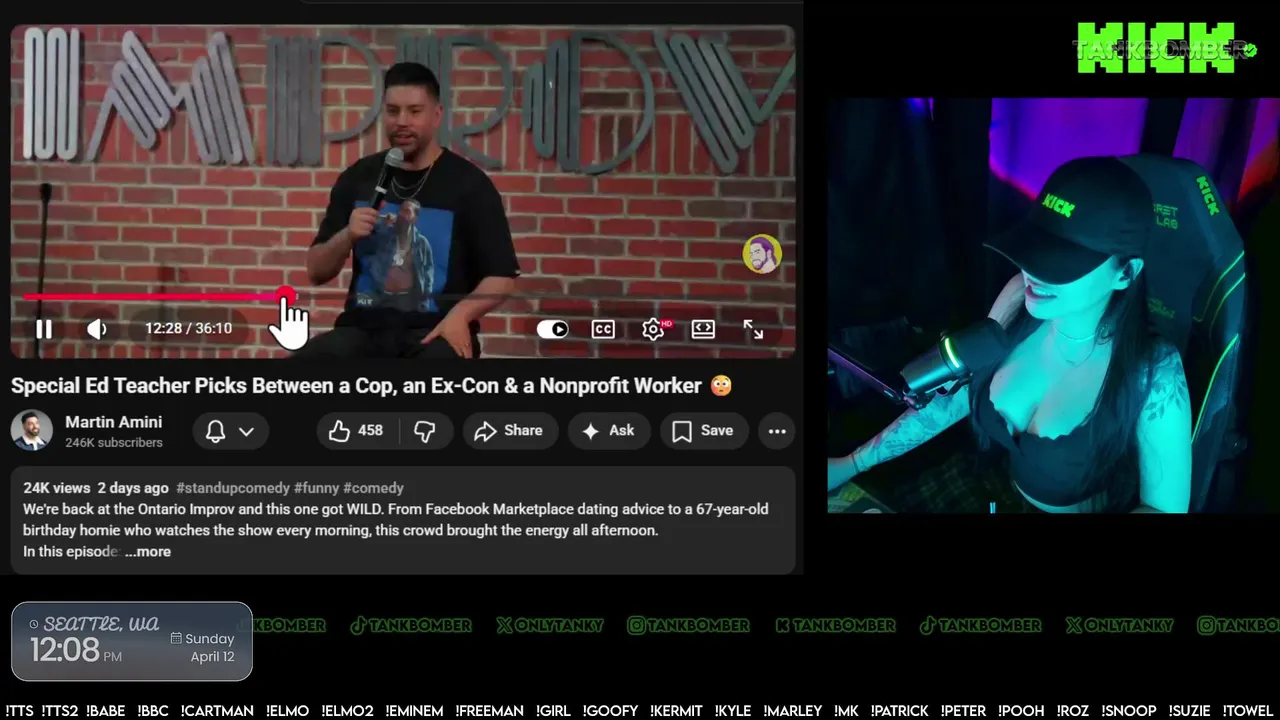Click the Sunday April 12 date
The height and width of the screenshot is (720, 1280).
point(203,648)
